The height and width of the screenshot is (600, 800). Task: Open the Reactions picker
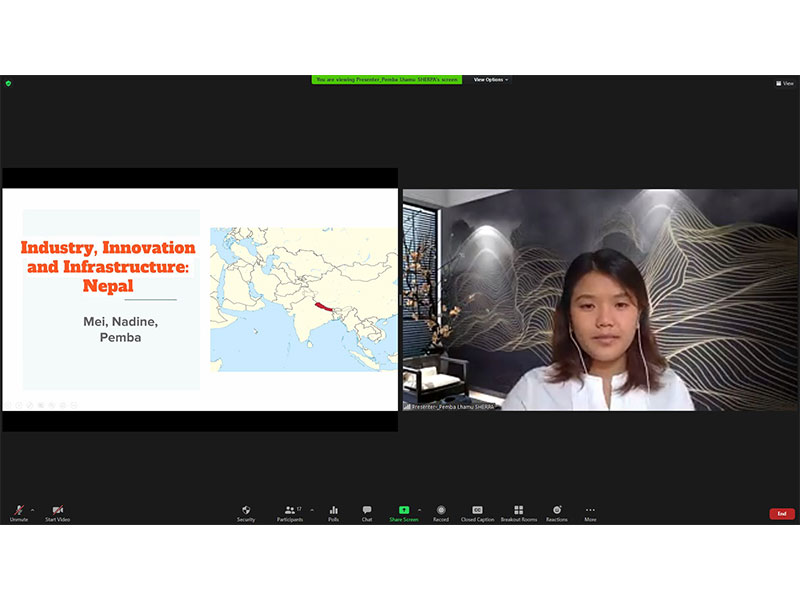(x=557, y=512)
